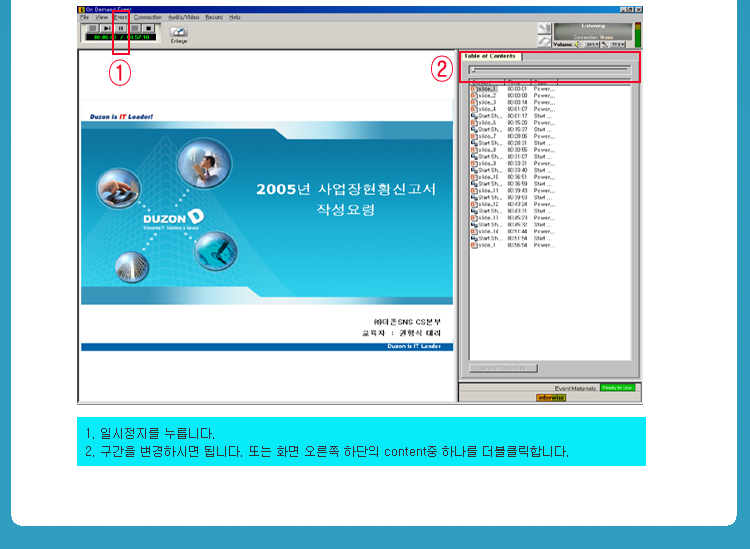Click the microphone icon beside Volume
Image resolution: width=750 pixels, height=549 pixels.
[605, 44]
